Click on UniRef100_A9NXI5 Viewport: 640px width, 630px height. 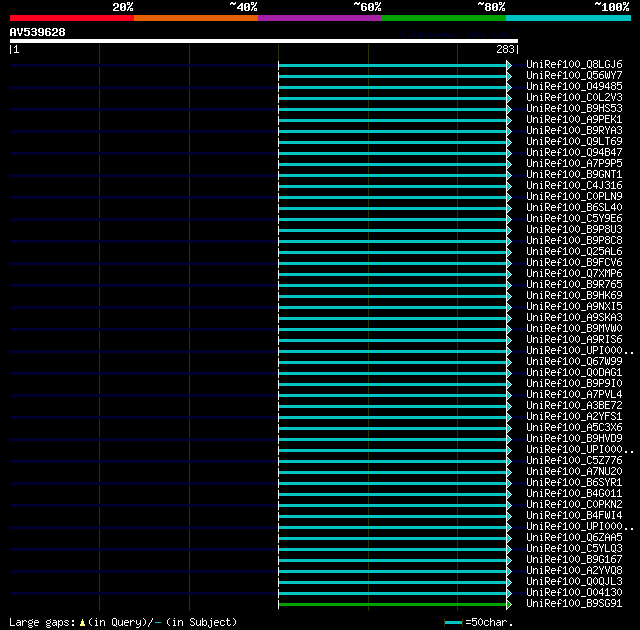pos(574,307)
